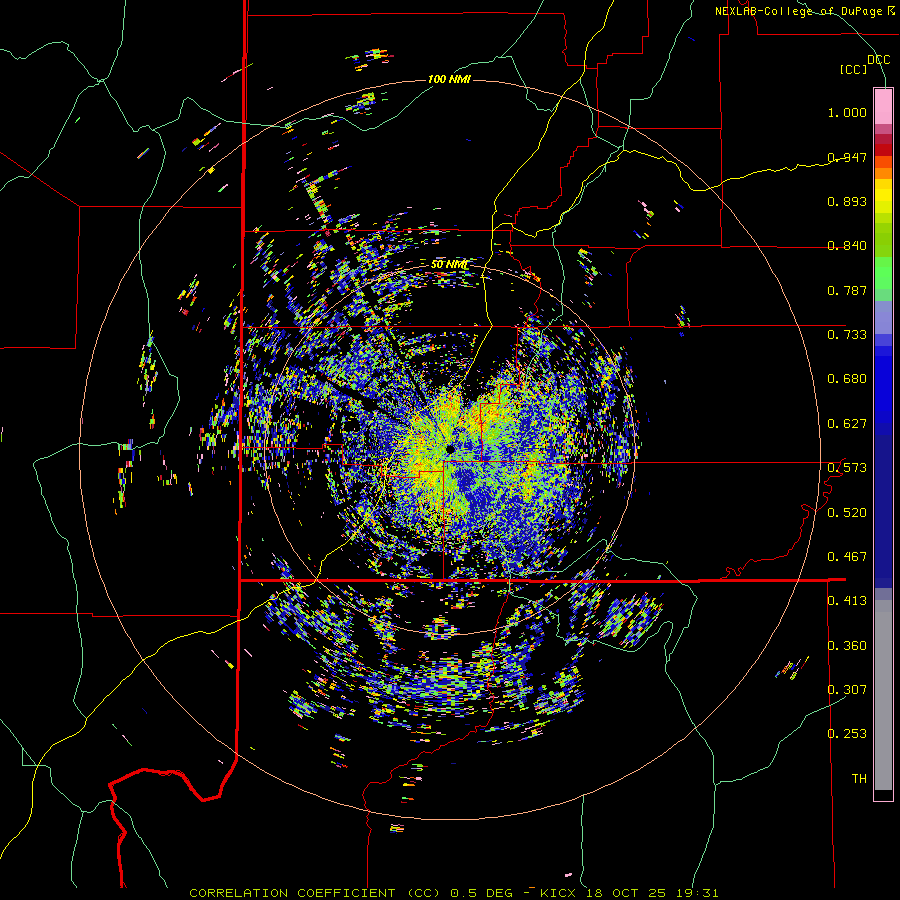
Task: Click the 50 NMI range ring label
Action: [x=449, y=265]
